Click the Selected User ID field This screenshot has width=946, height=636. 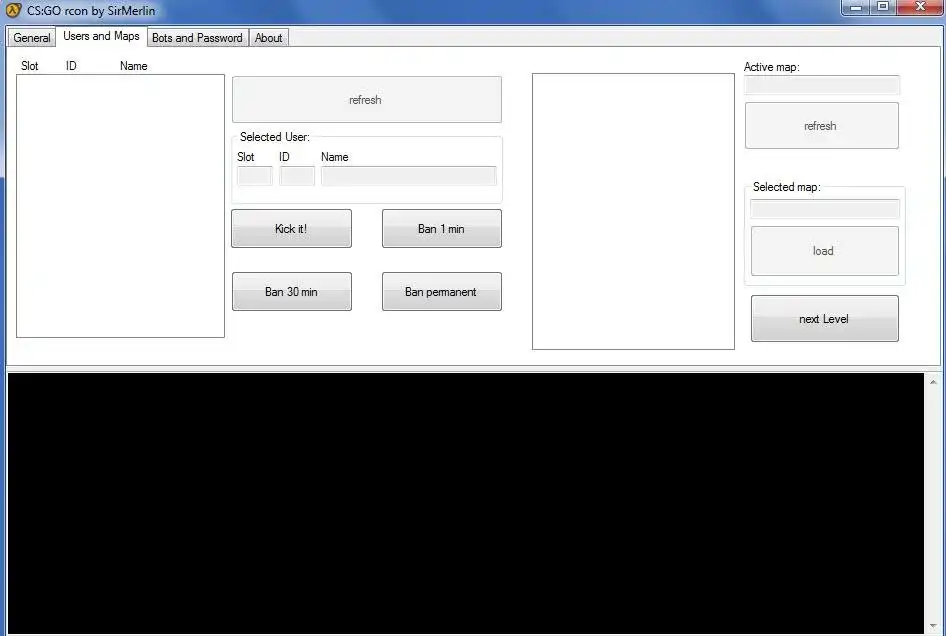[x=297, y=176]
